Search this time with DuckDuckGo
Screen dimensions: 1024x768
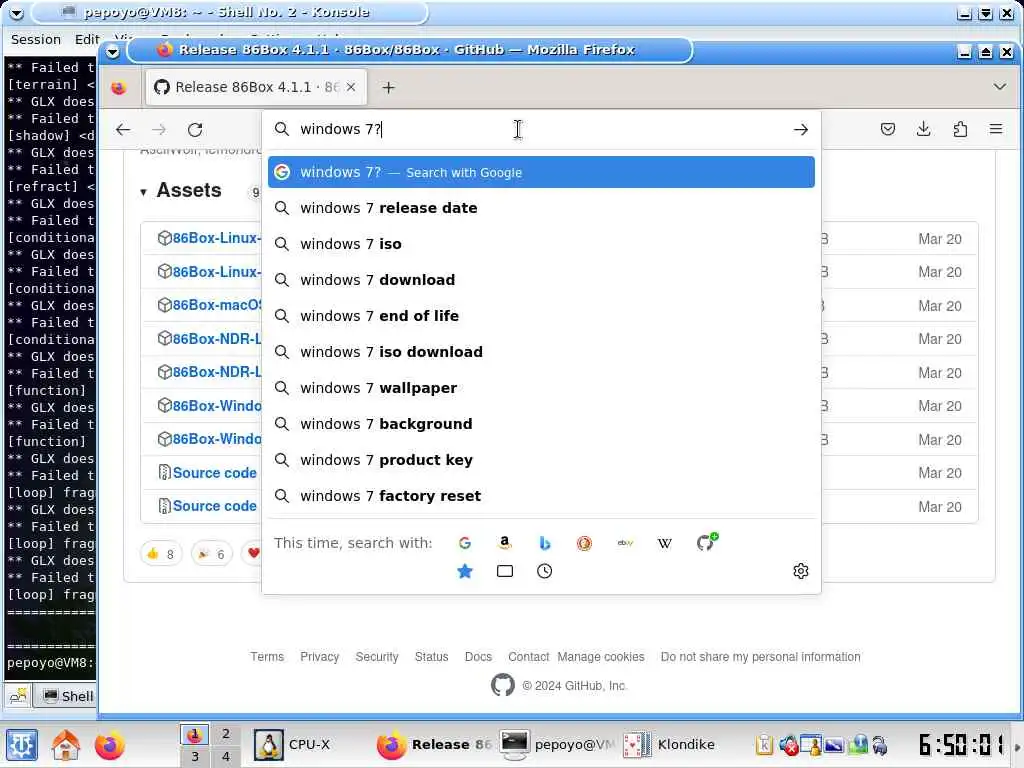point(584,543)
